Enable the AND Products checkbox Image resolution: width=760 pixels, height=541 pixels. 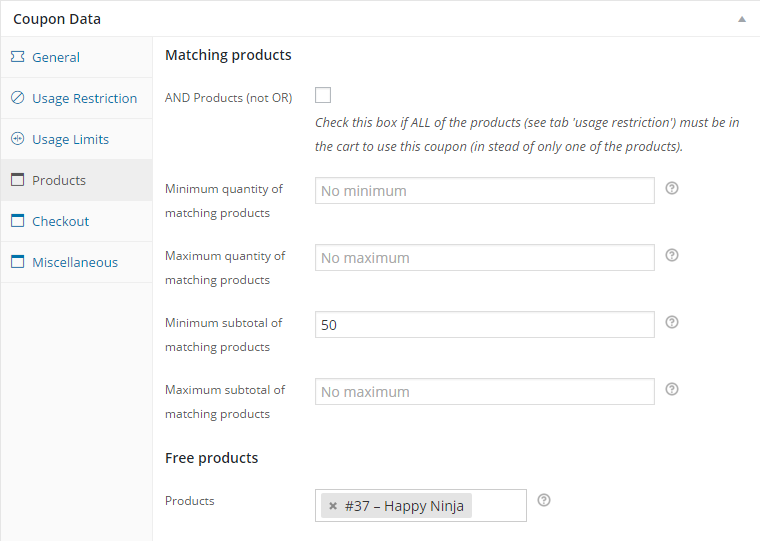click(x=323, y=95)
